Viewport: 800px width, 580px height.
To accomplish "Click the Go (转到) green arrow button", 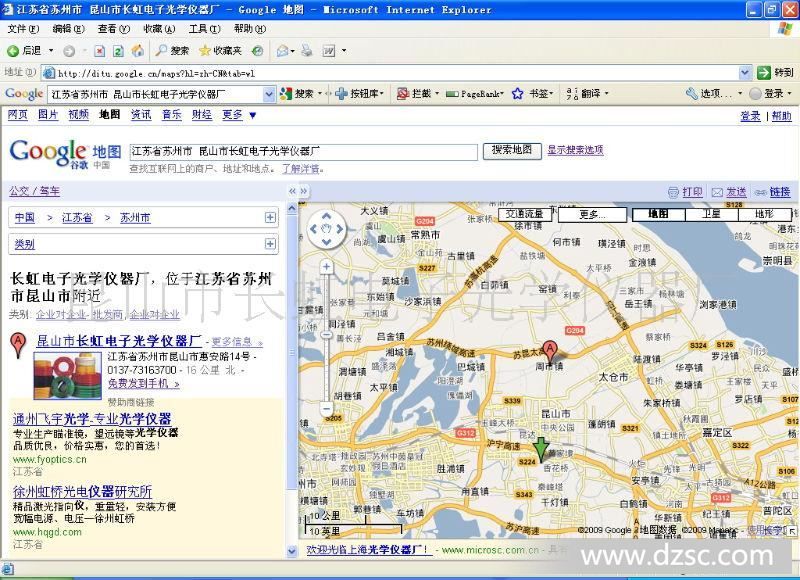I will tap(764, 73).
